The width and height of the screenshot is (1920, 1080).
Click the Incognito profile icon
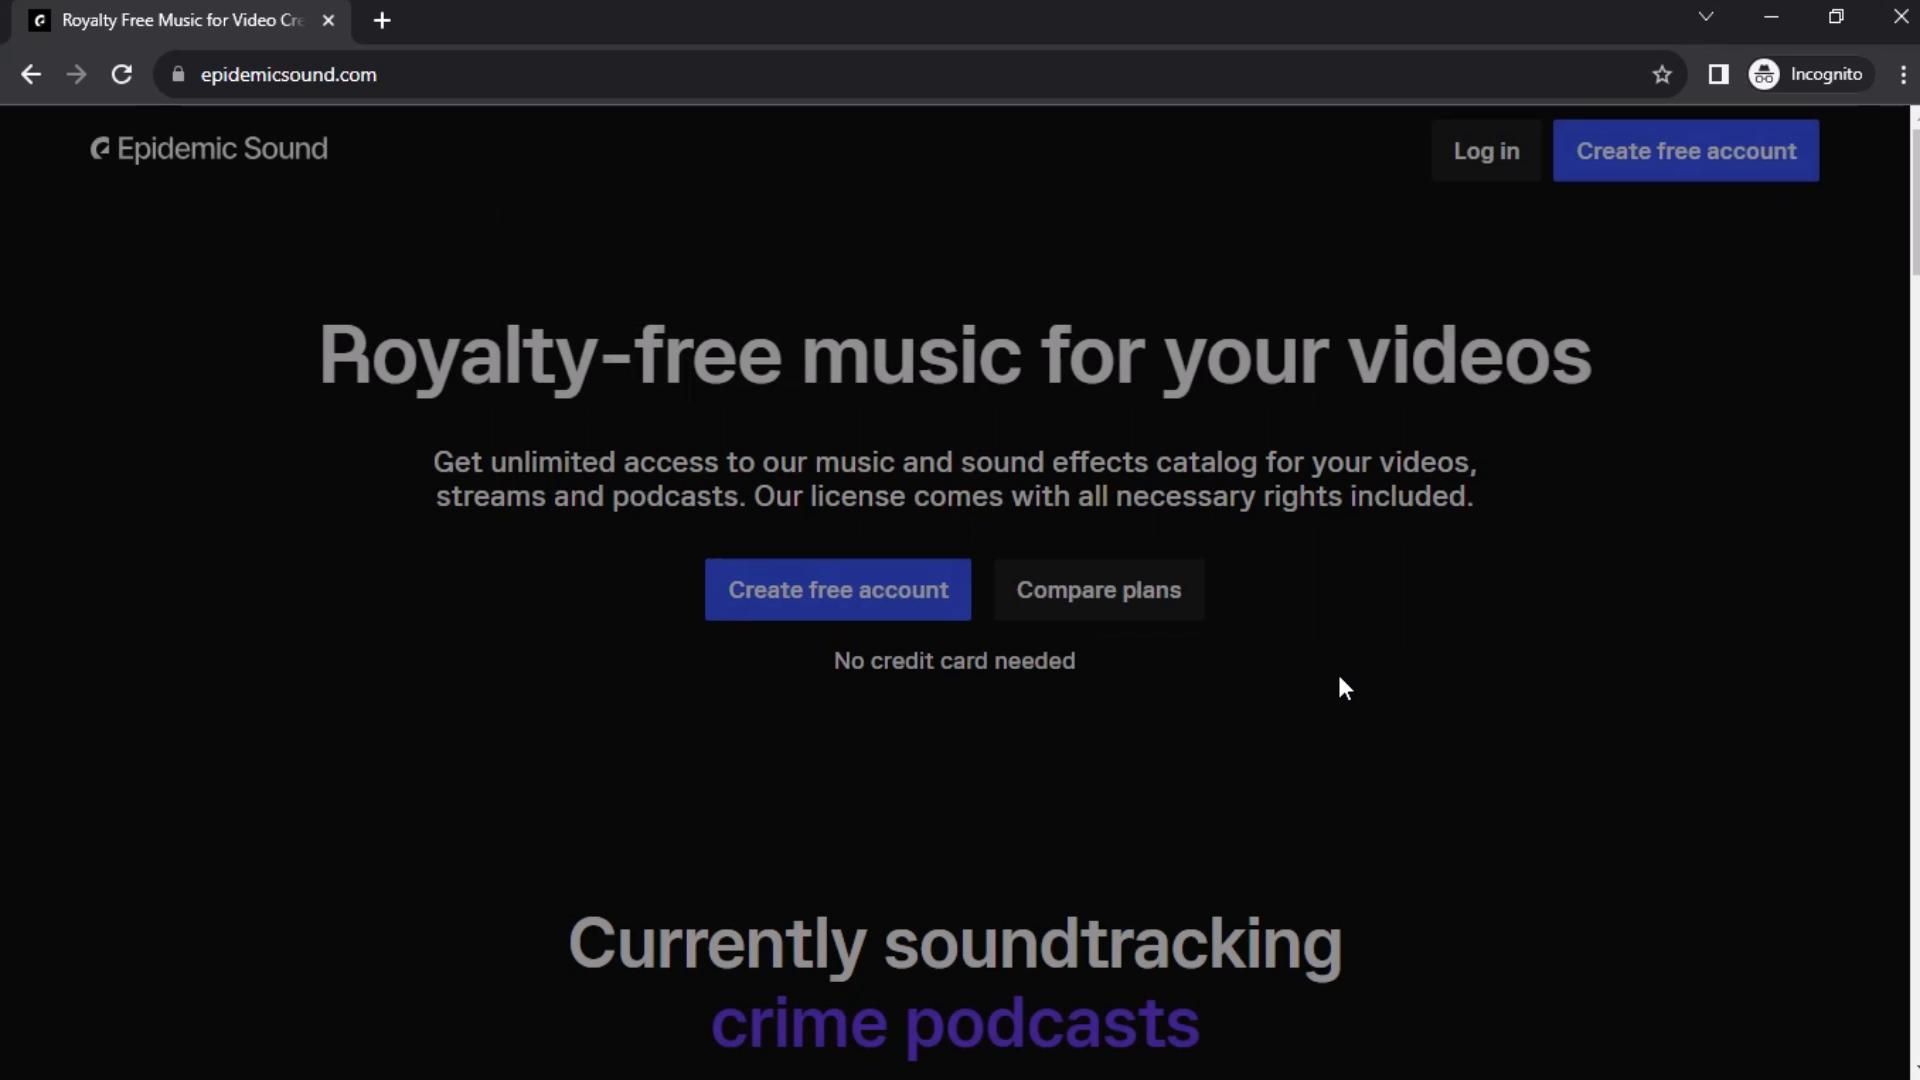[x=1764, y=75]
